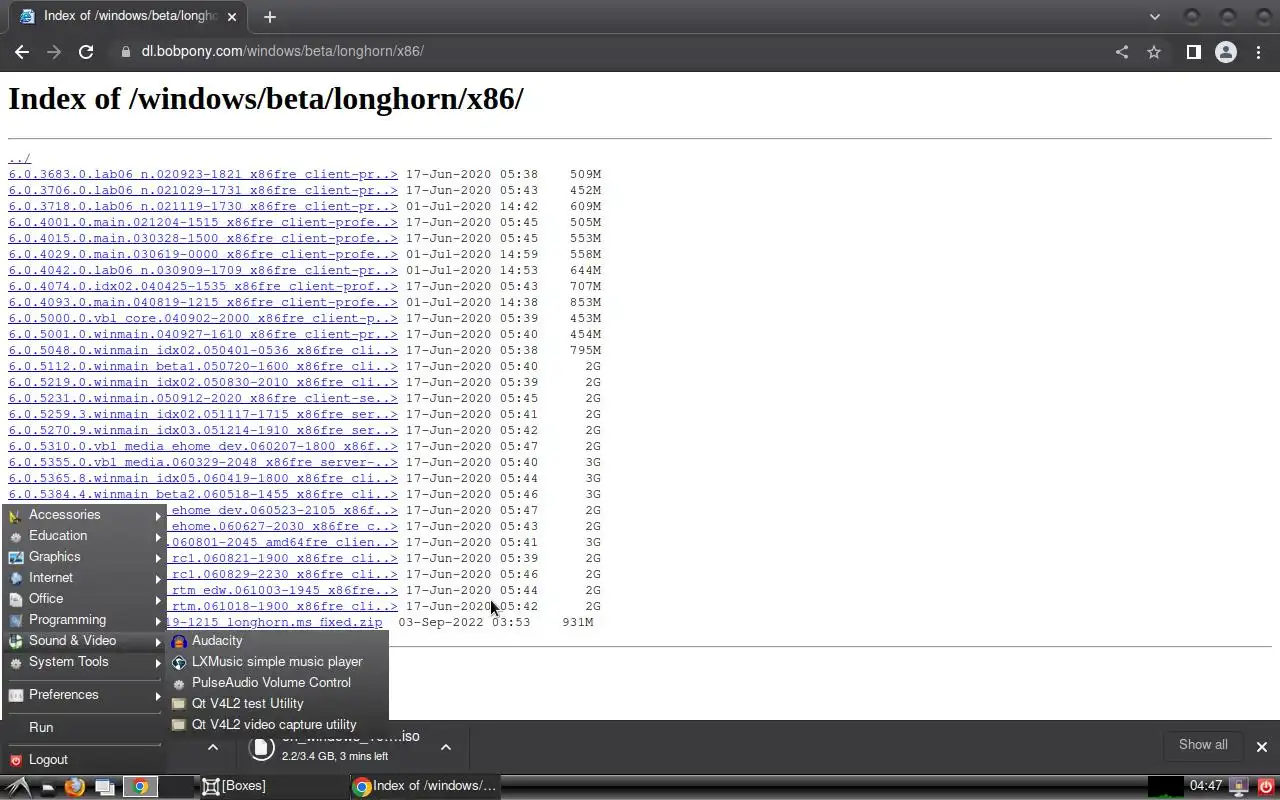Screen dimensions: 1280x800
Task: Open PulseAudio Volume Control
Action: pyautogui.click(x=277, y=683)
